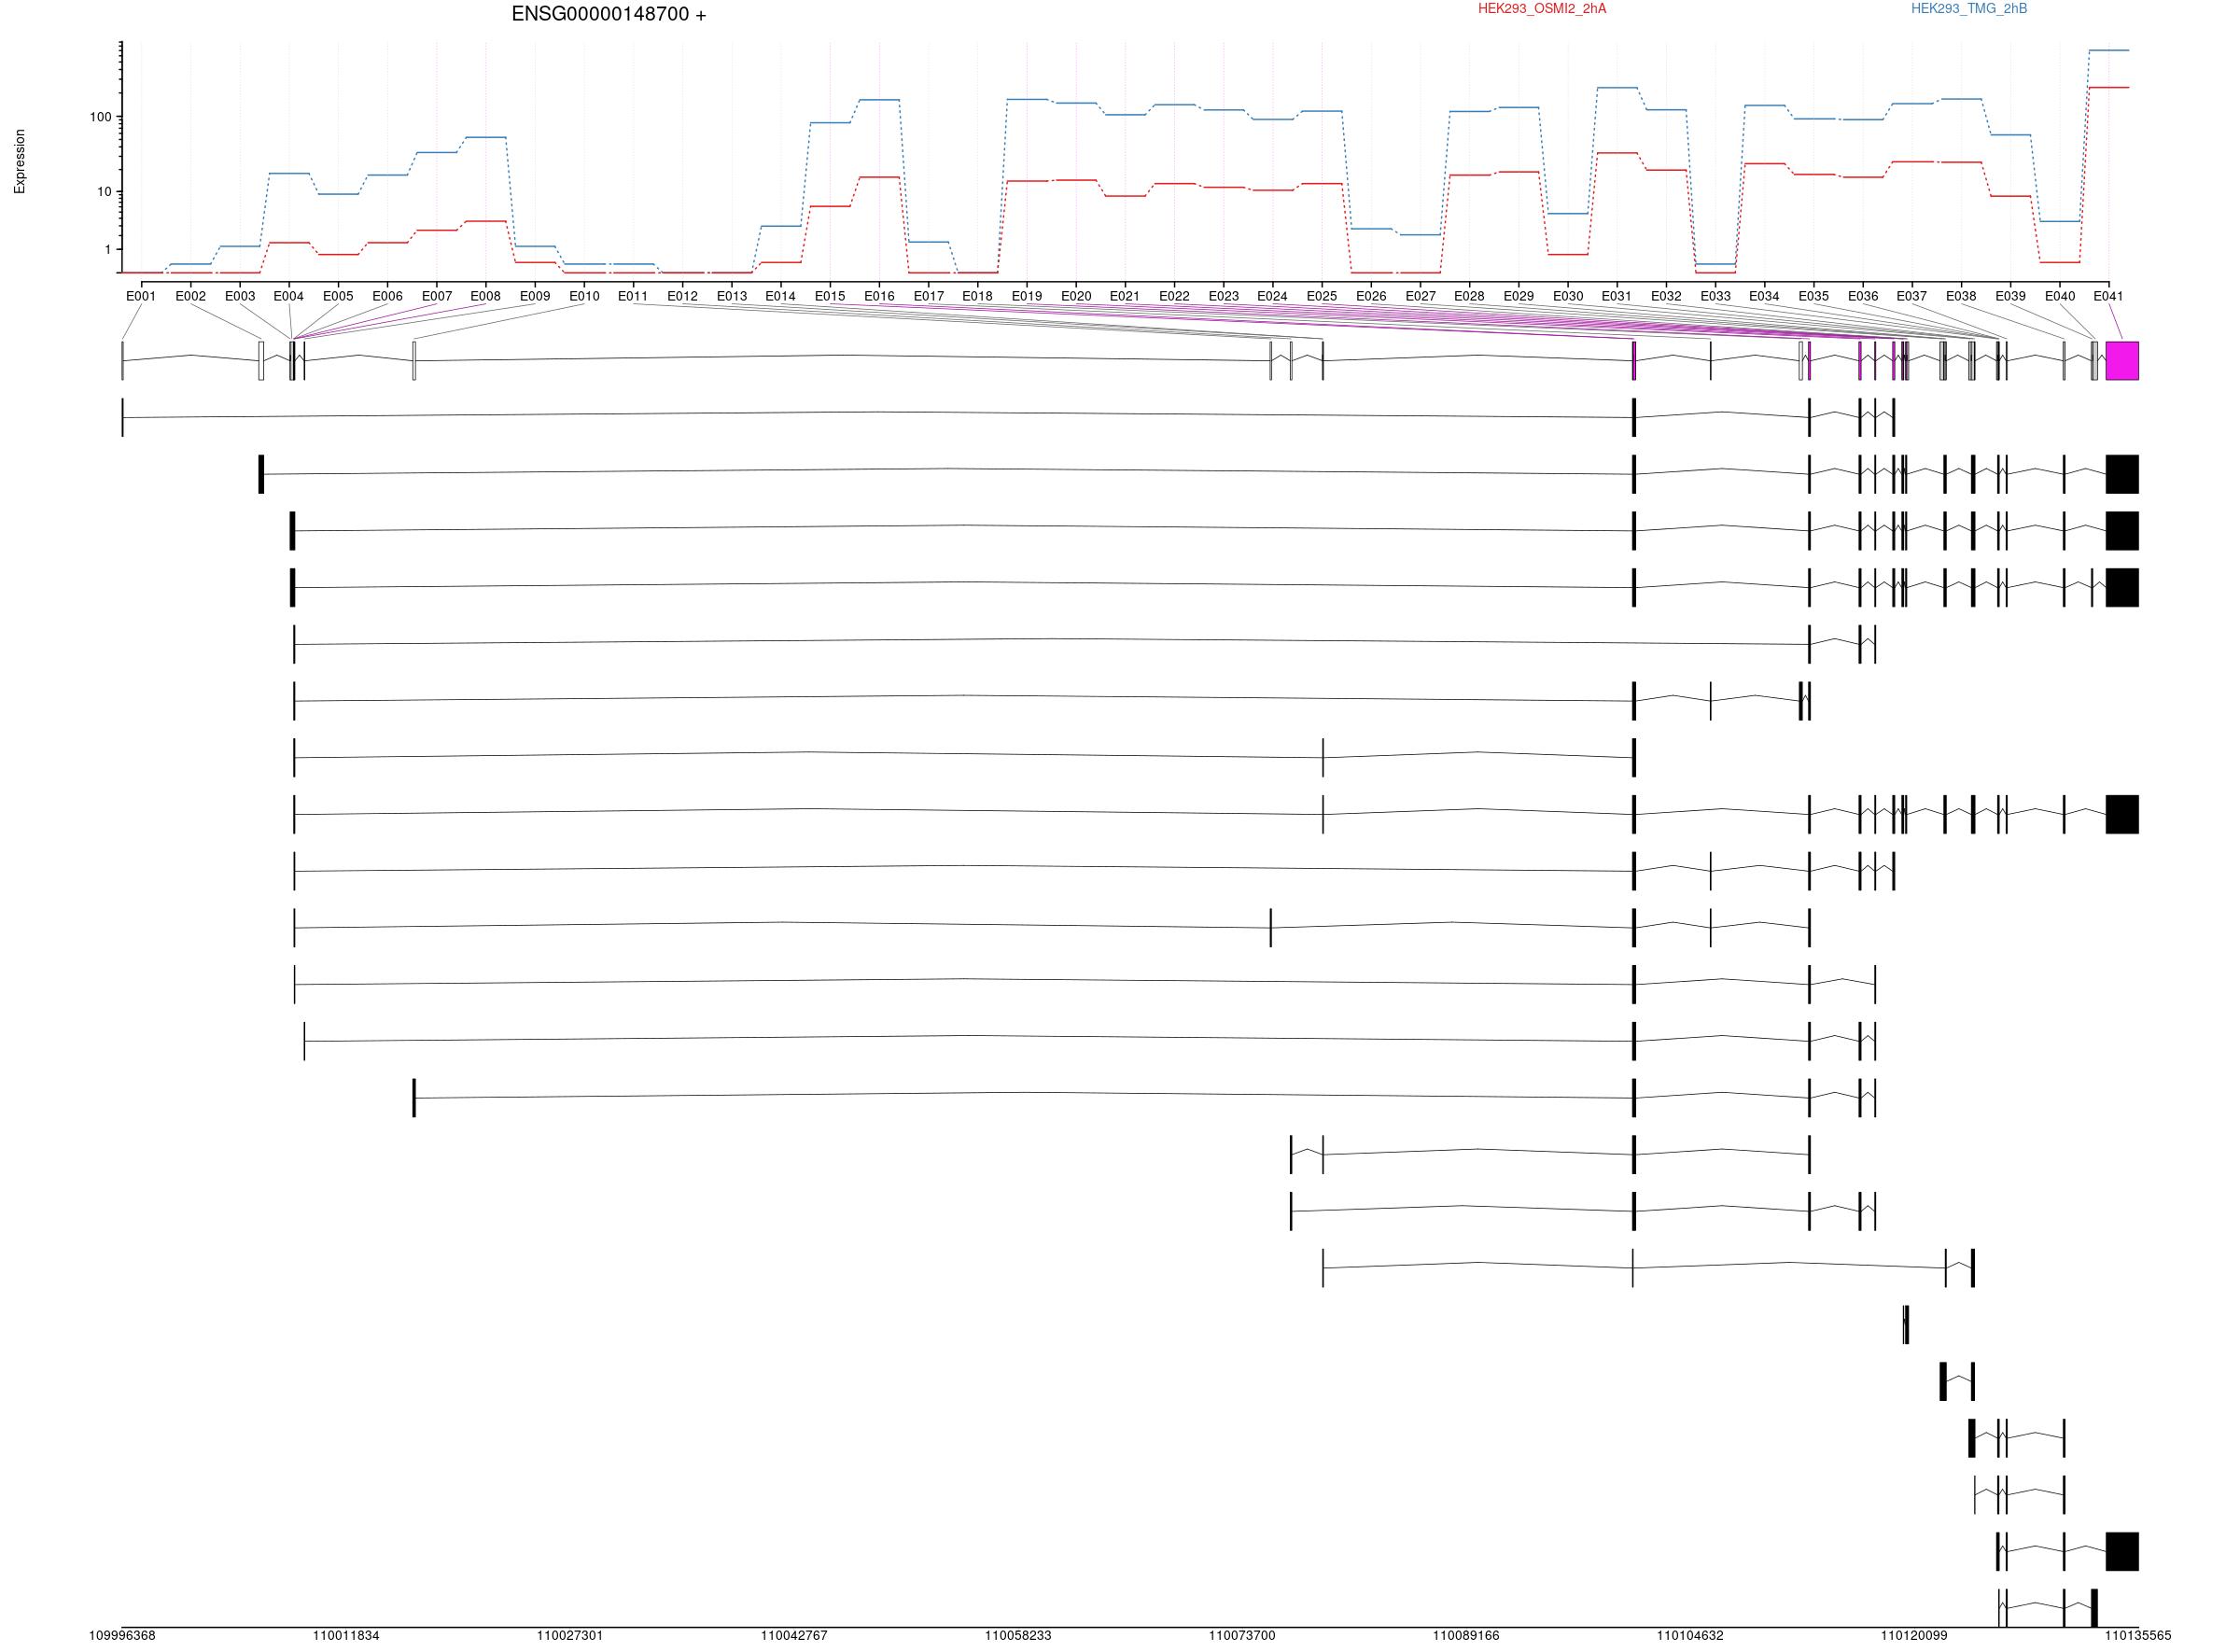Click exon label E029
Viewport: 2240px width, 1652px height.
click(1519, 296)
